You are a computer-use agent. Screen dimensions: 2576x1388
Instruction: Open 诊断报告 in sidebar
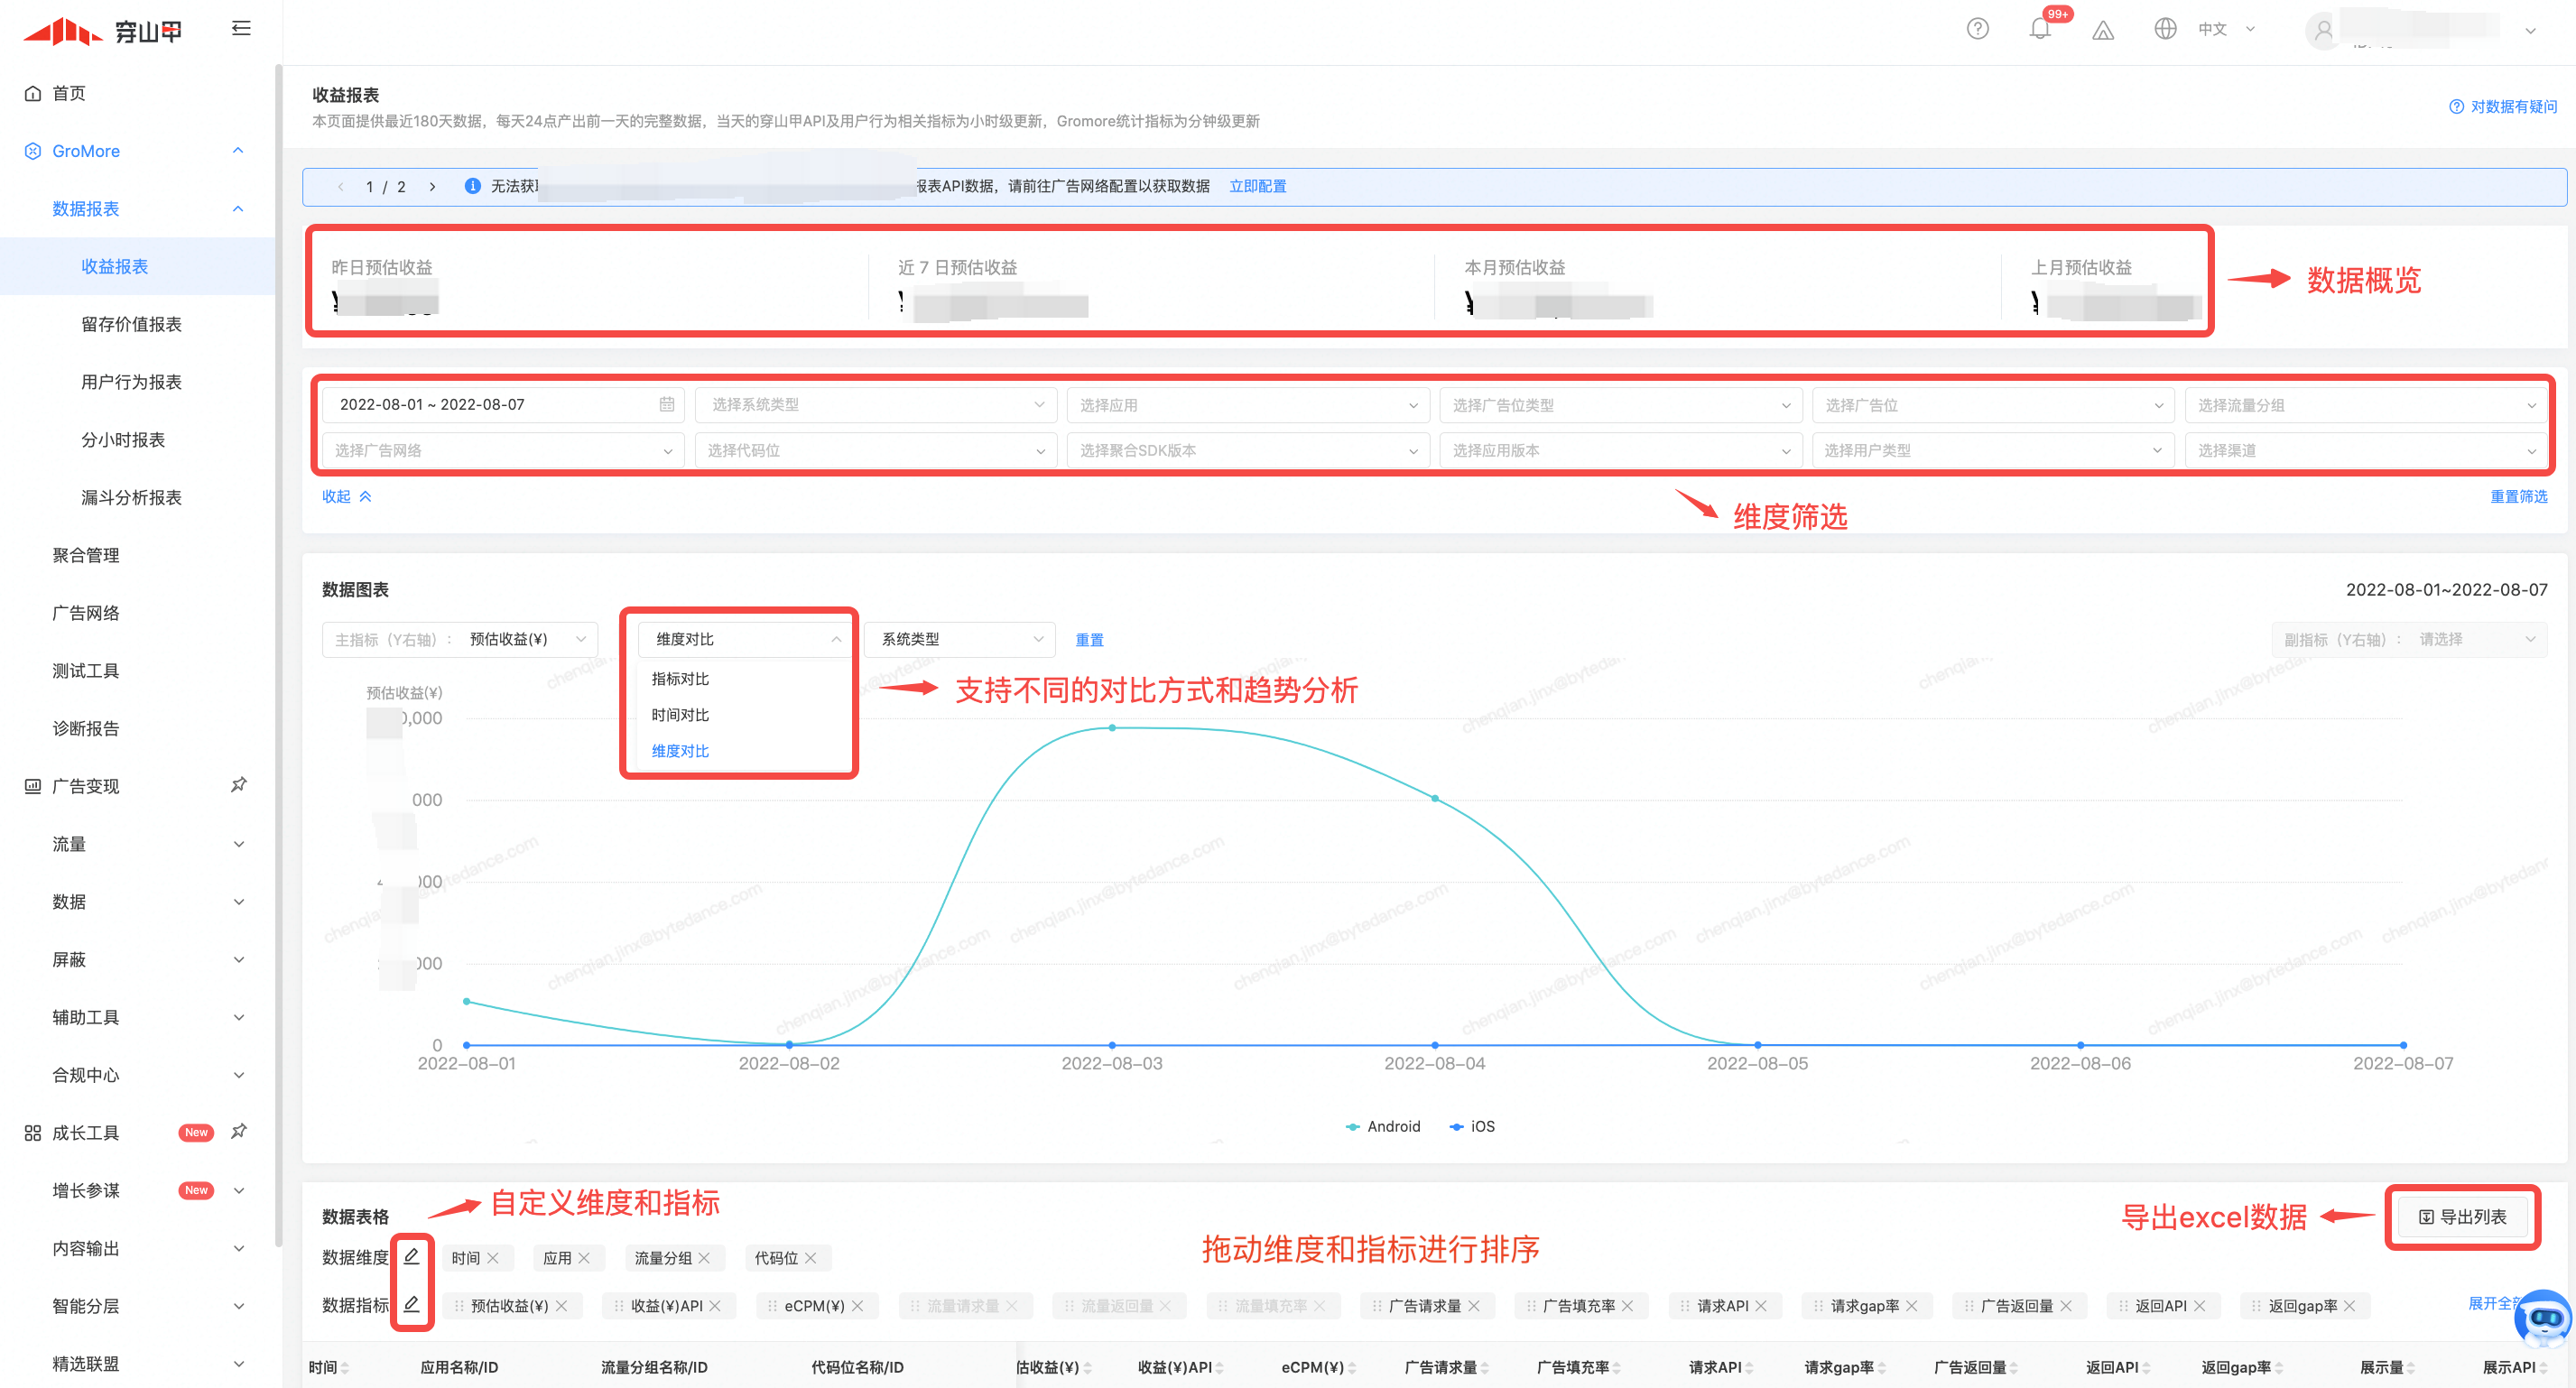click(86, 727)
